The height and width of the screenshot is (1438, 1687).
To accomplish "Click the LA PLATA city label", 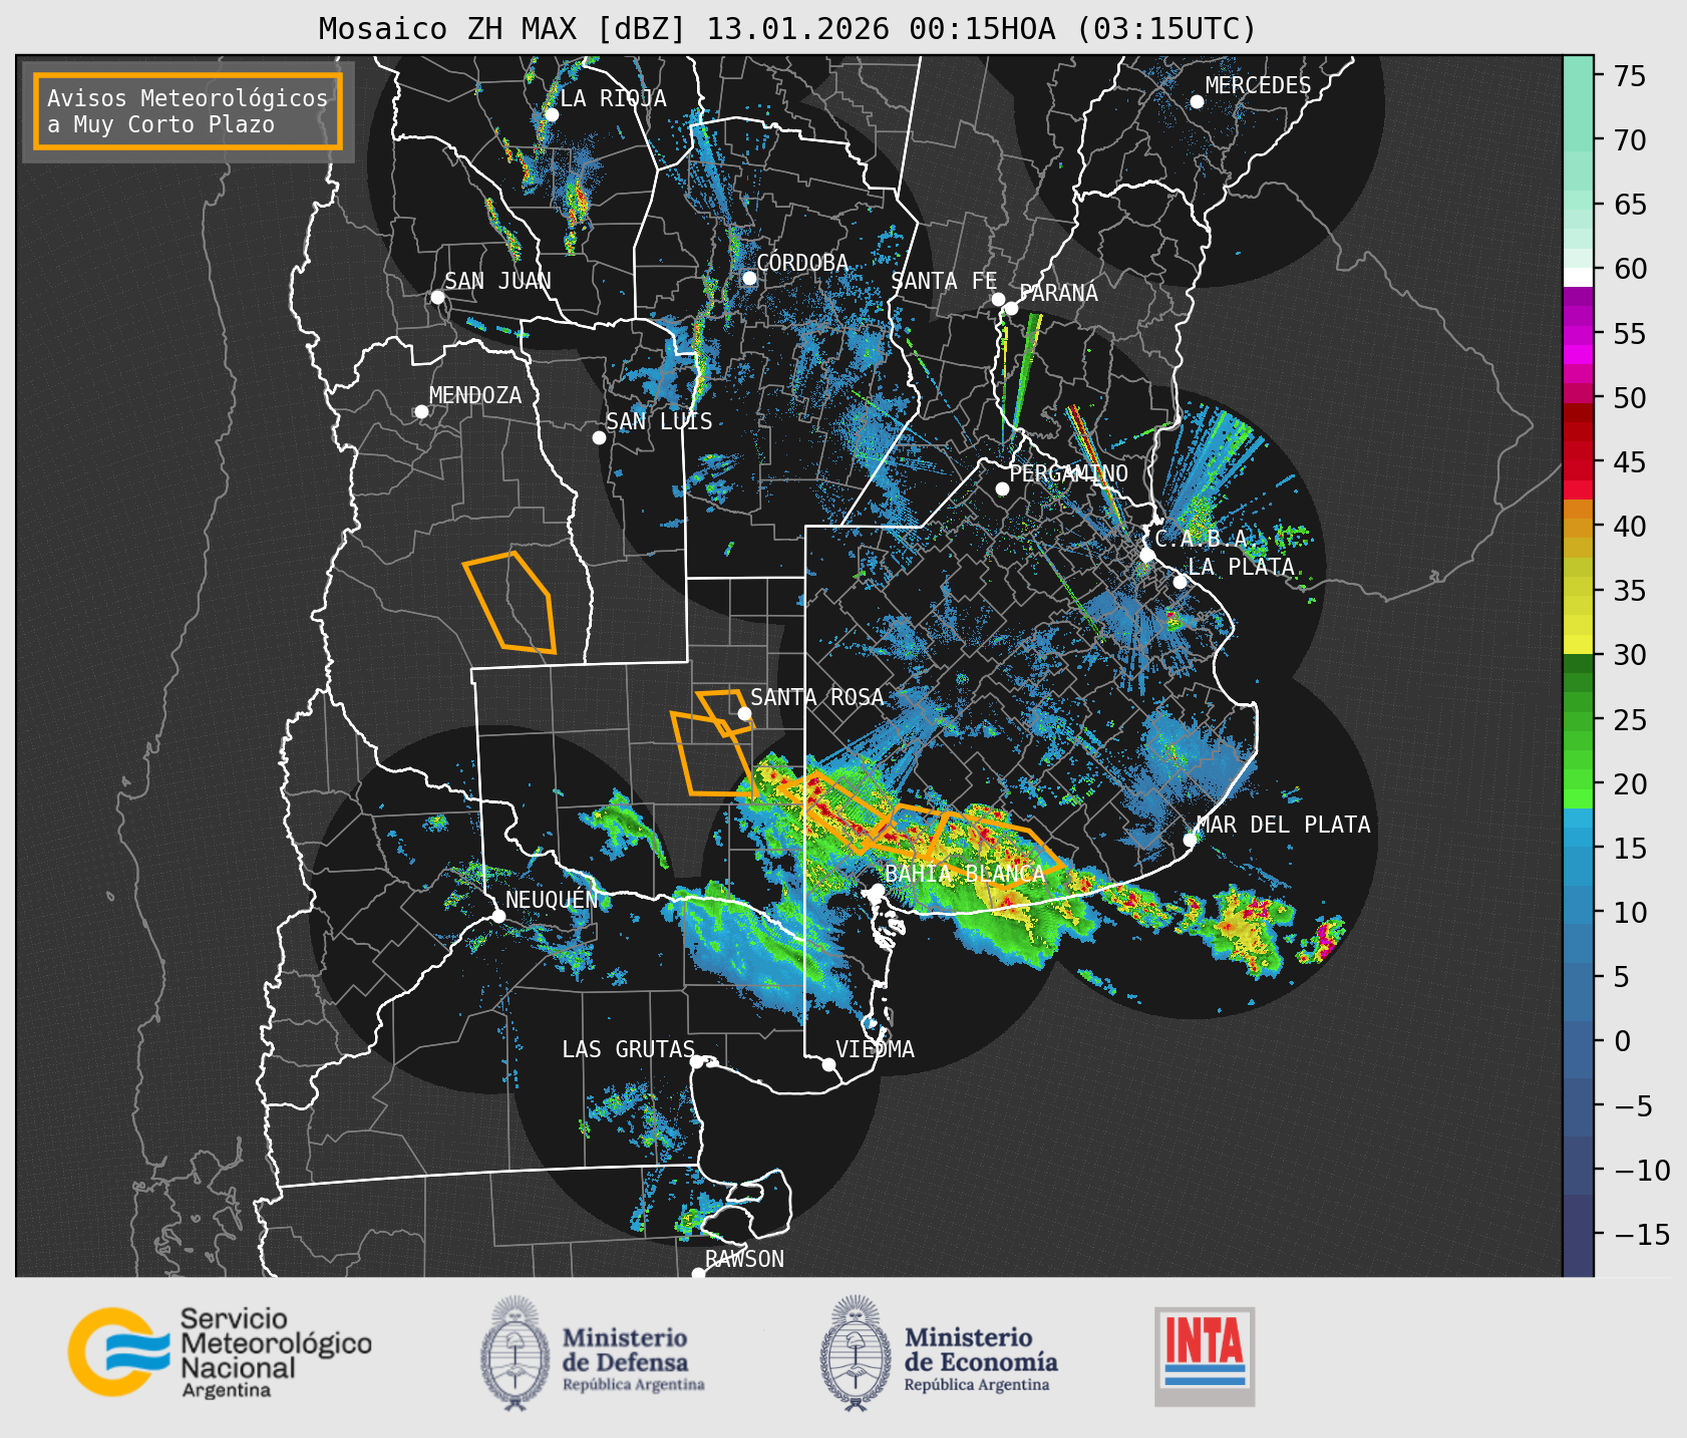I will [x=1241, y=567].
